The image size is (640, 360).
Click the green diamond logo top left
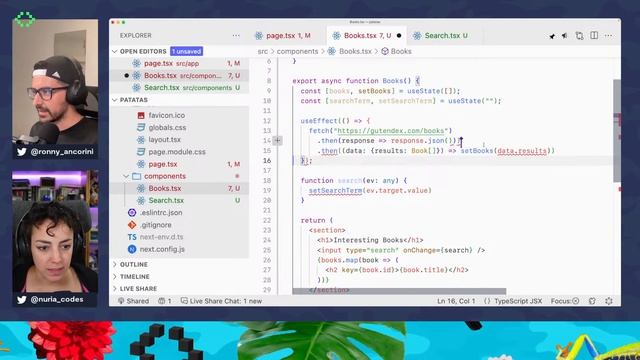click(x=24, y=19)
